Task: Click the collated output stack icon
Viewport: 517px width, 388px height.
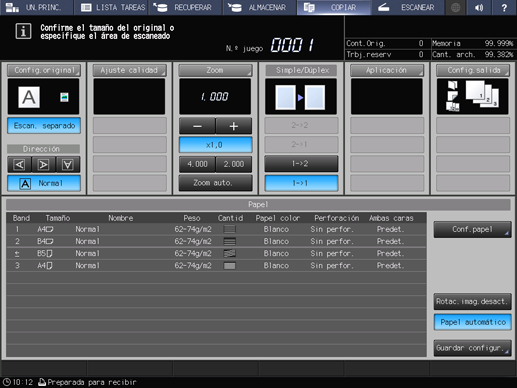Action: point(482,94)
